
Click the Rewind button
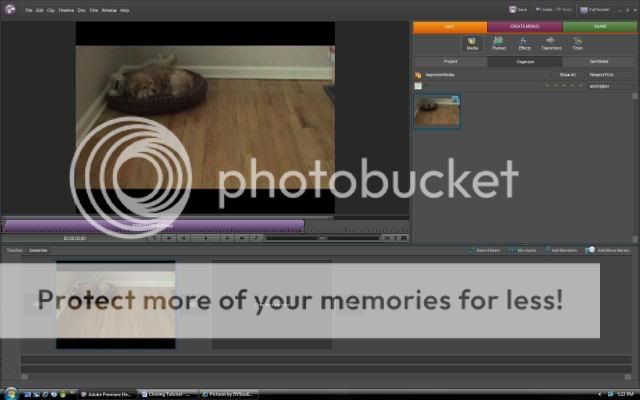tap(169, 238)
